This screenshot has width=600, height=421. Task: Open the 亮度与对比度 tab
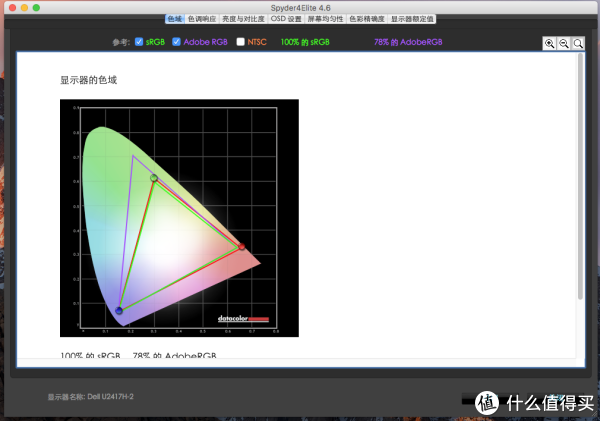243,19
